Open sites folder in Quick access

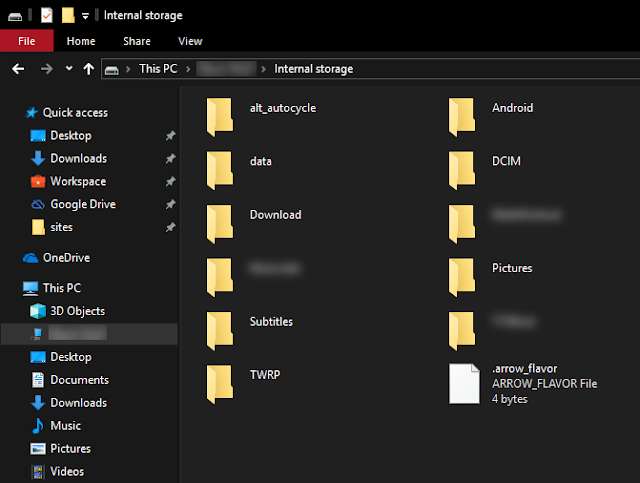click(x=61, y=227)
